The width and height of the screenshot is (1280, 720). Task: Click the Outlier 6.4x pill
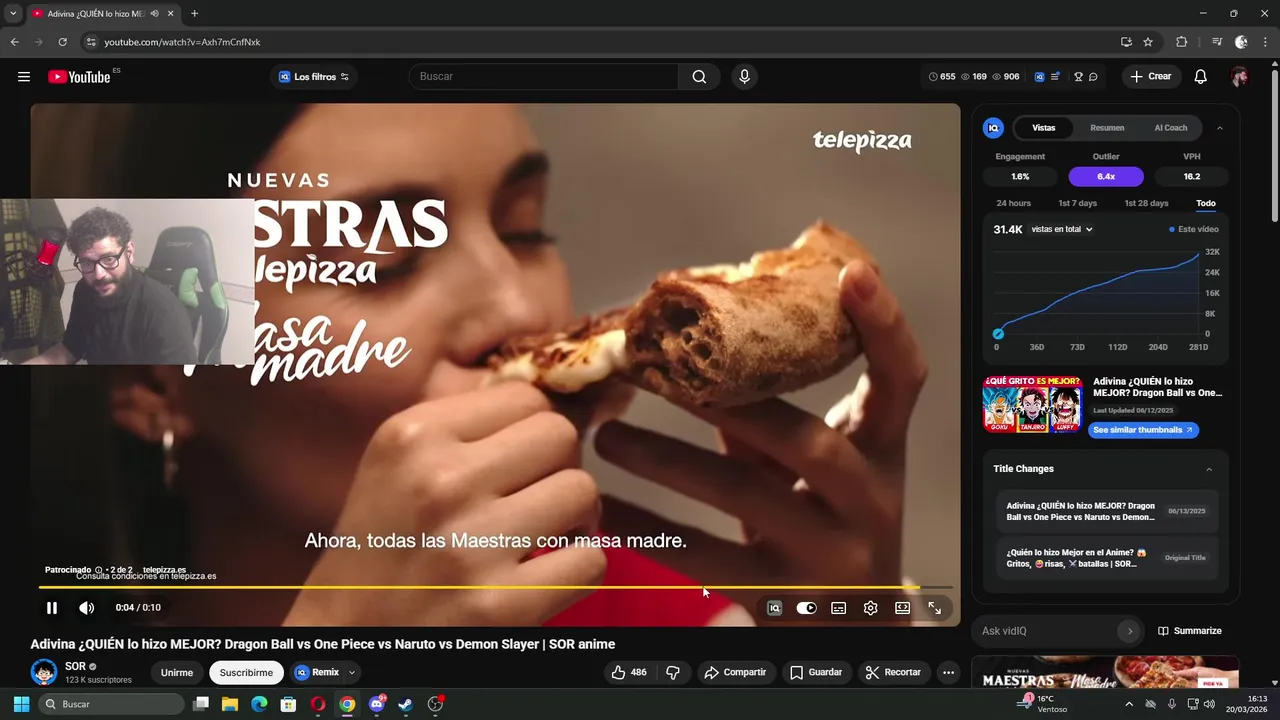pos(1106,176)
